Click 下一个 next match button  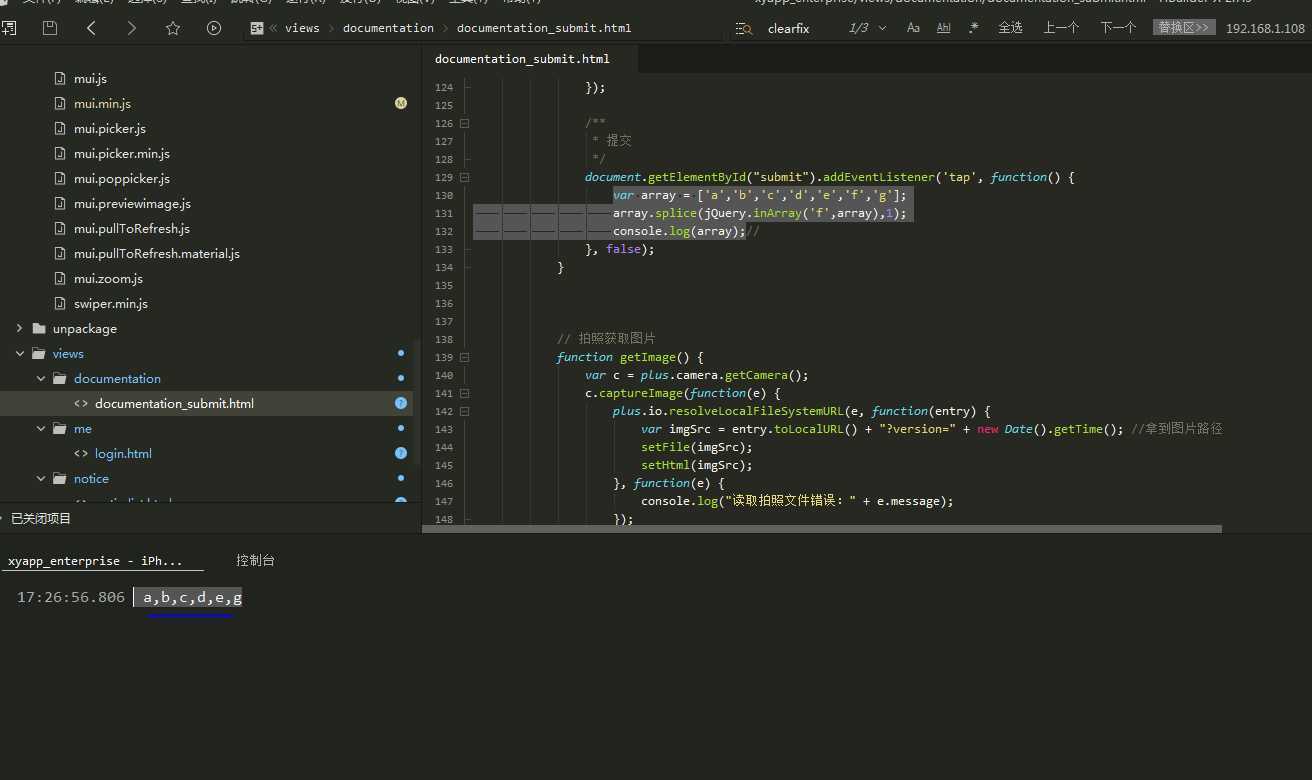(x=1118, y=28)
